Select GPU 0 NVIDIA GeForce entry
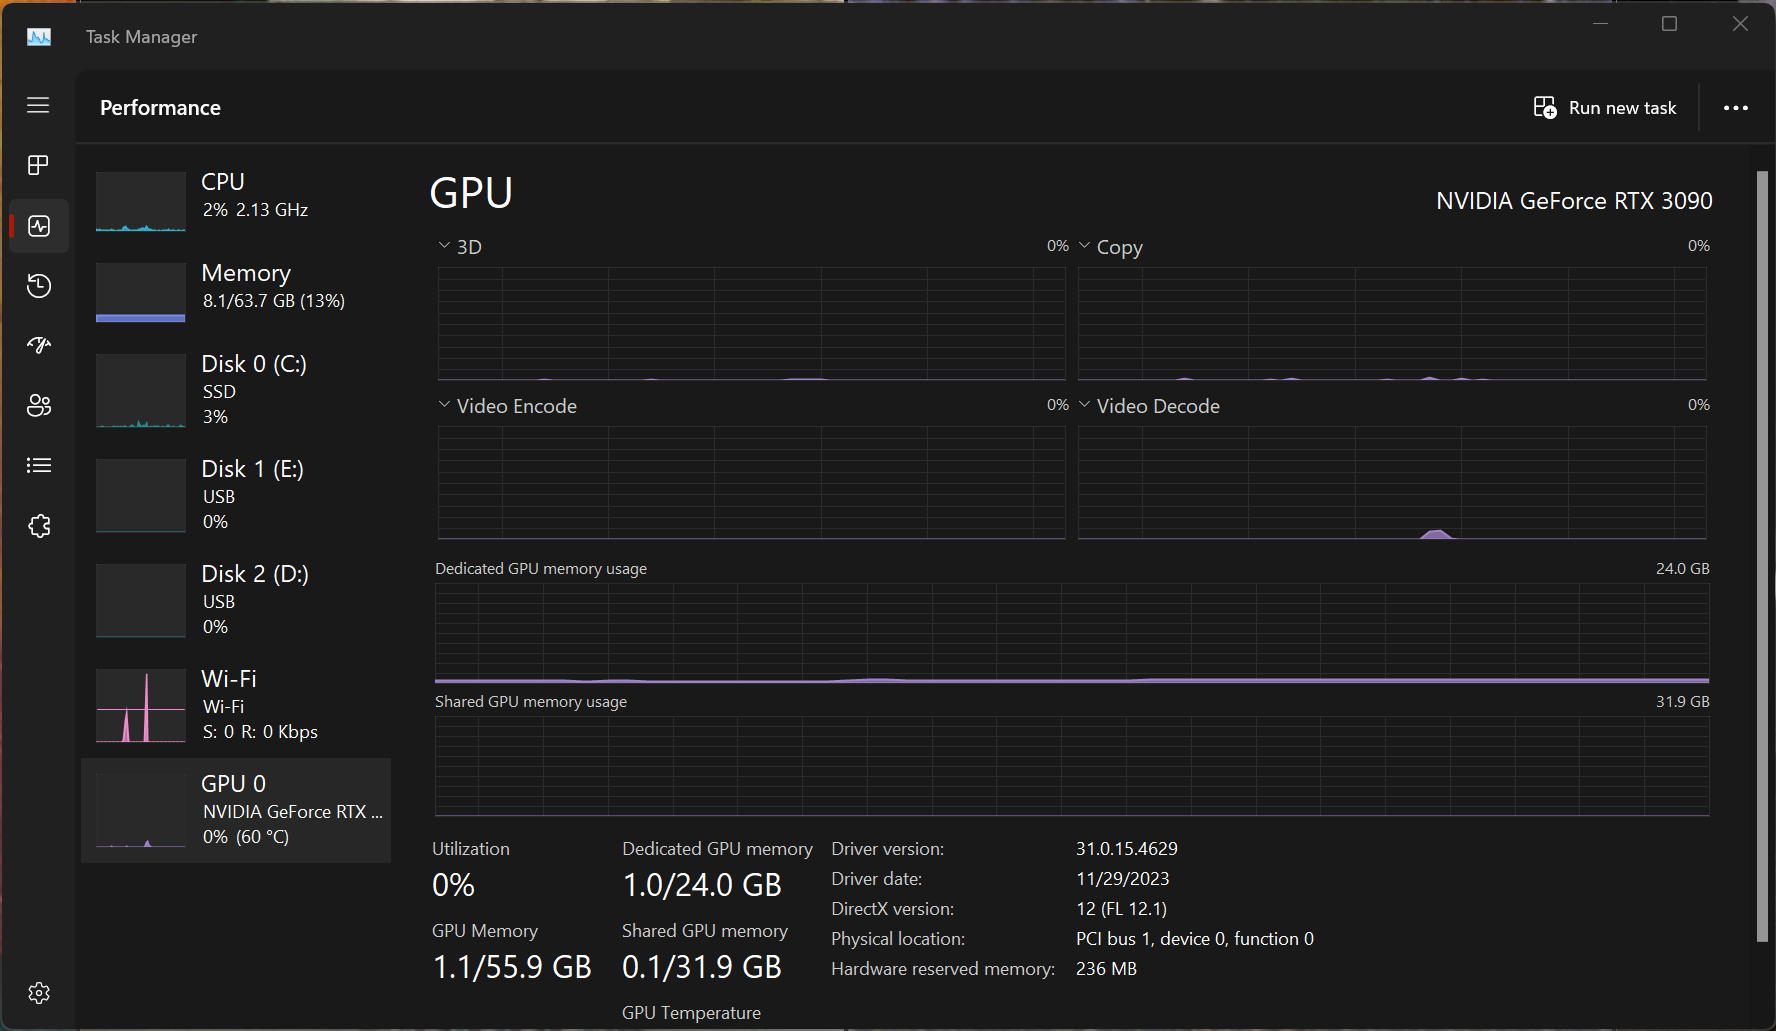 point(236,810)
